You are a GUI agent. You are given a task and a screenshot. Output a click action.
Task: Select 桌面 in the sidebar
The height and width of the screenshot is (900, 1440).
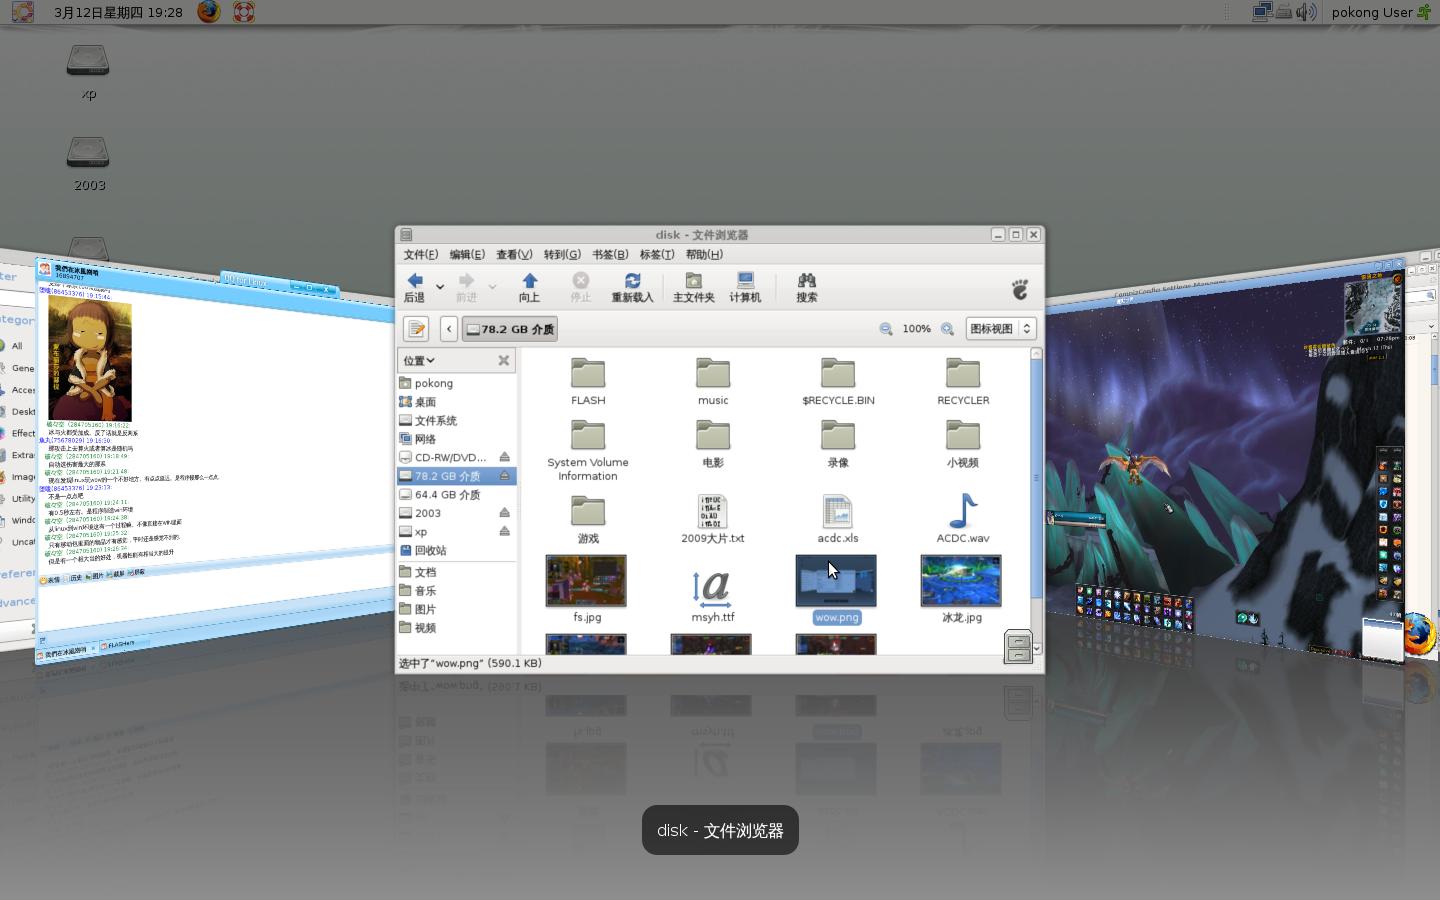pyautogui.click(x=457, y=402)
